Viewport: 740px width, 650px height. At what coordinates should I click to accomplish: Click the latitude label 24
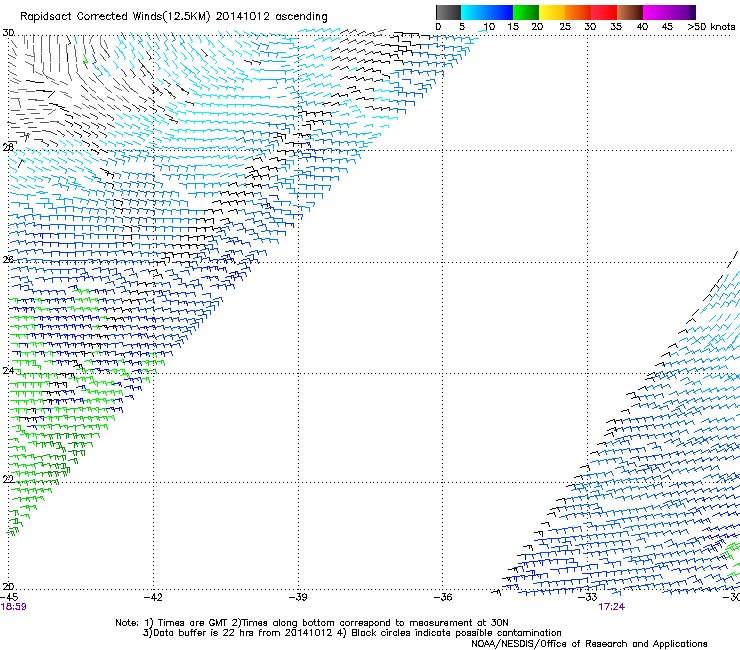coord(8,371)
